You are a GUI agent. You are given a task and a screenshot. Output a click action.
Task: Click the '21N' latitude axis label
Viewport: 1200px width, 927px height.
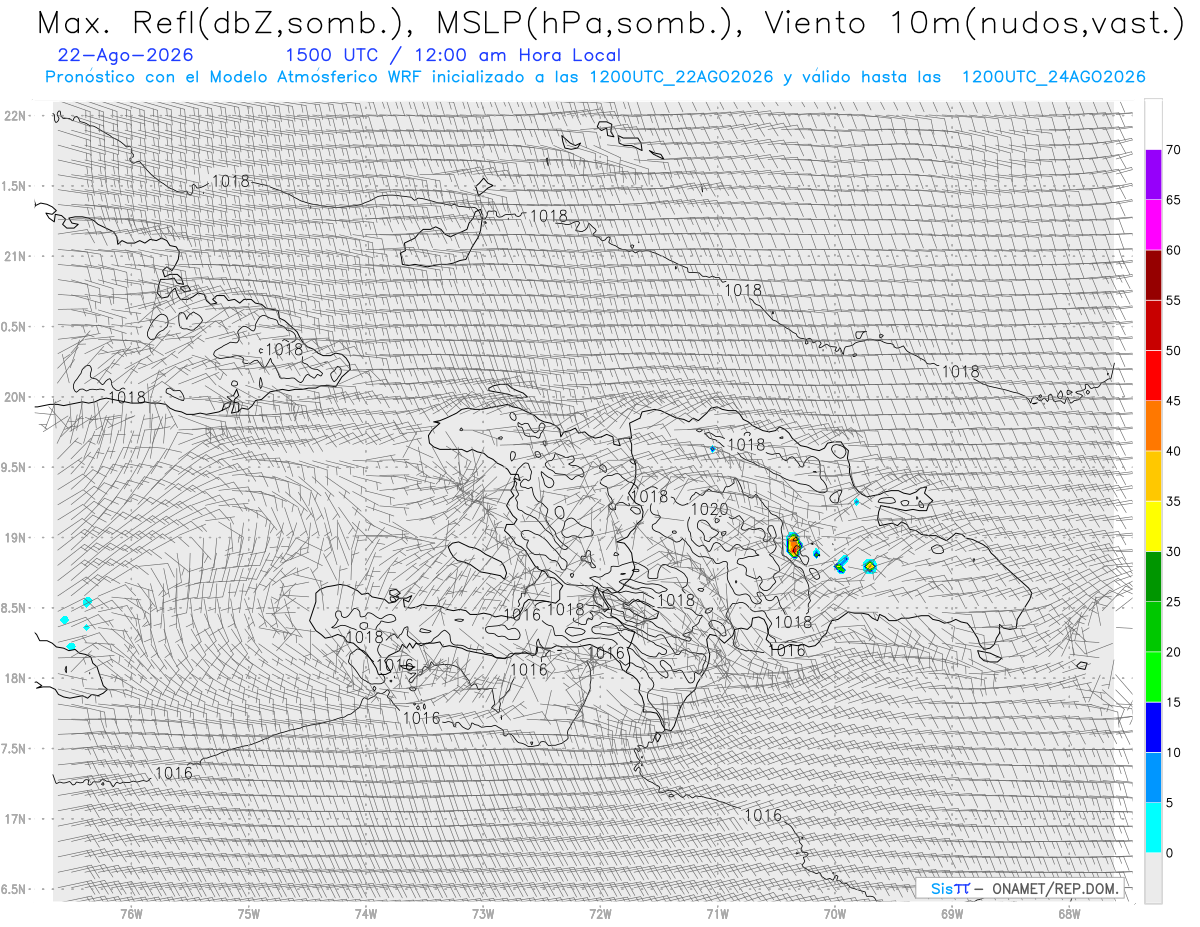[14, 256]
